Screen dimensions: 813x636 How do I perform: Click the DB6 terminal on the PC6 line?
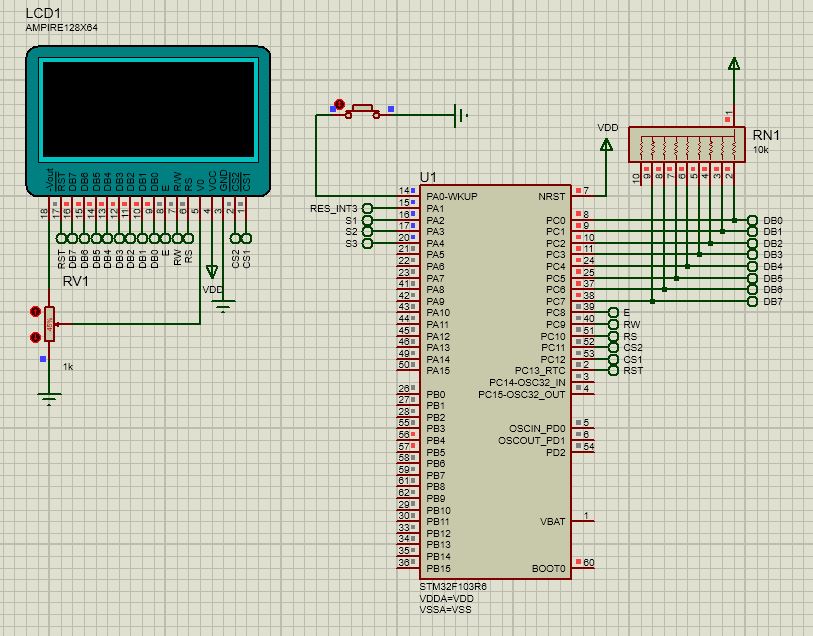(752, 290)
